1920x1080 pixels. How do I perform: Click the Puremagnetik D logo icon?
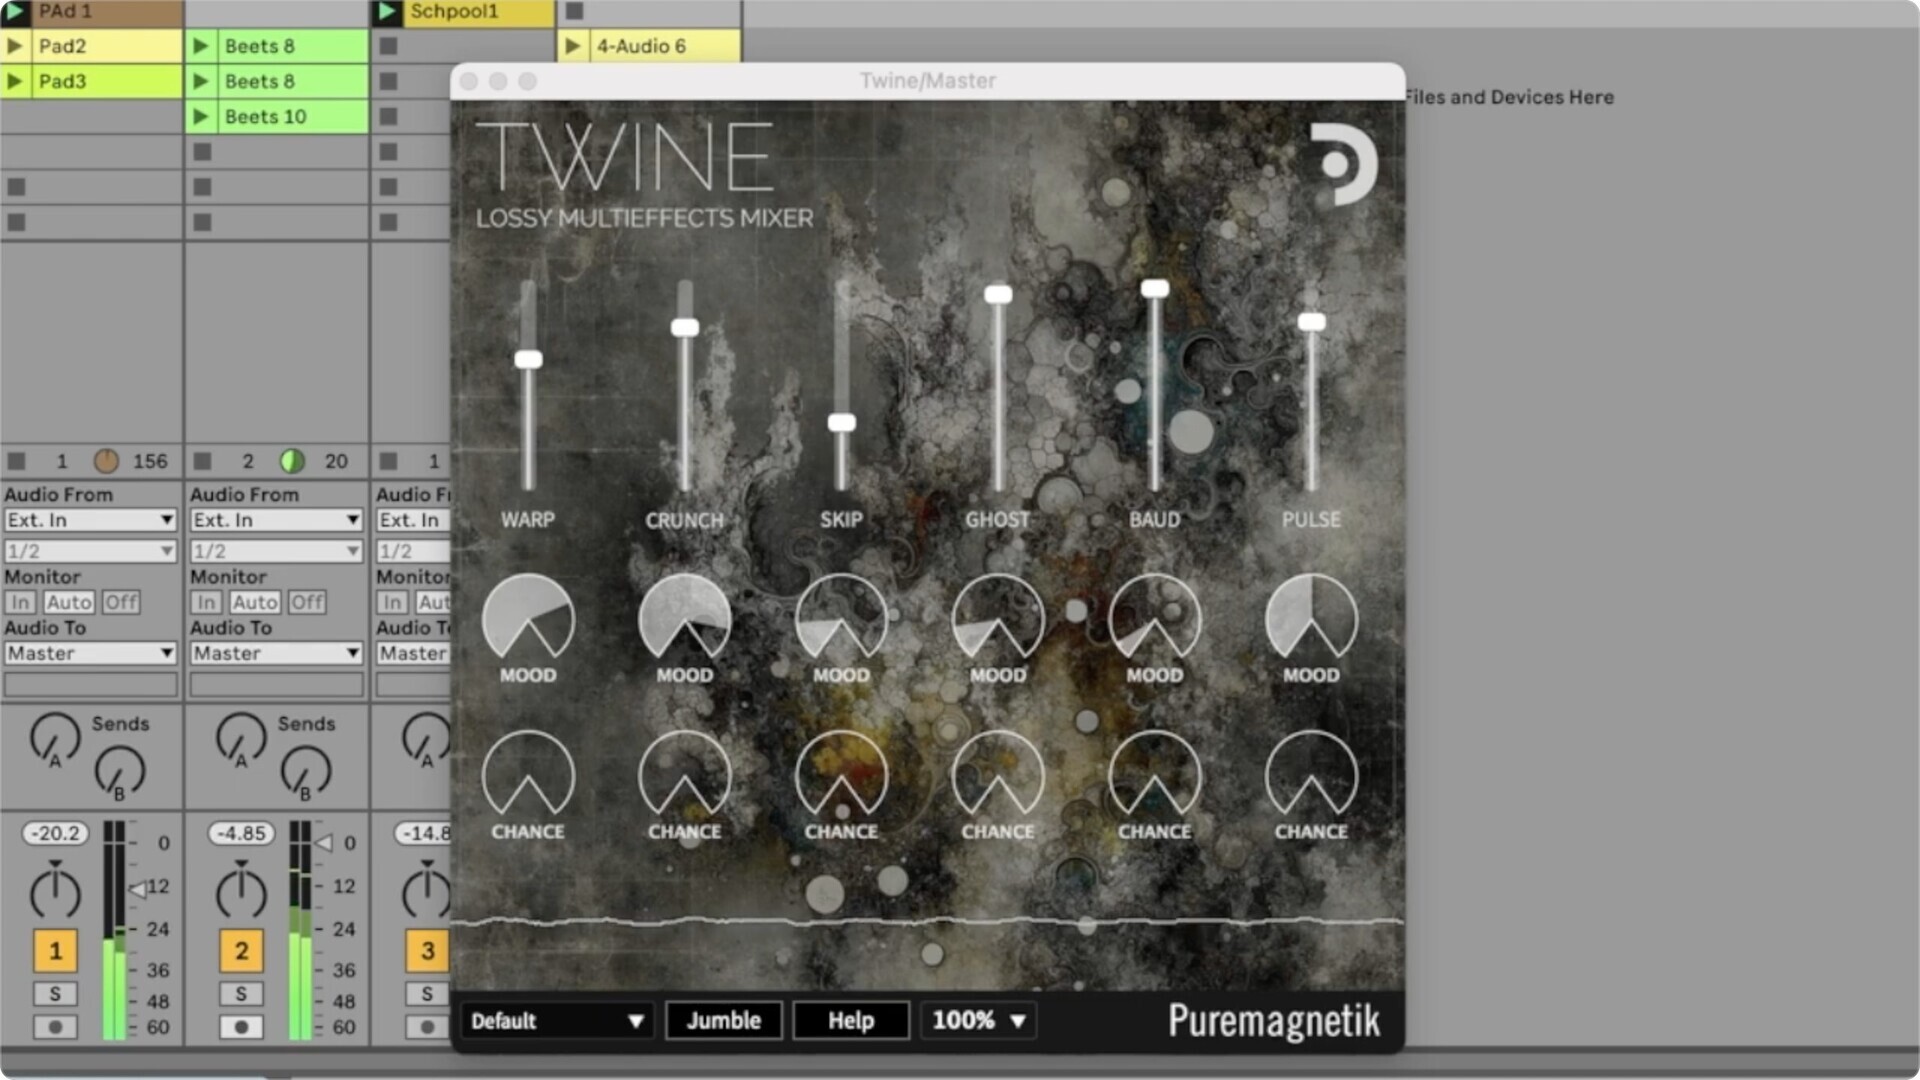point(1344,164)
